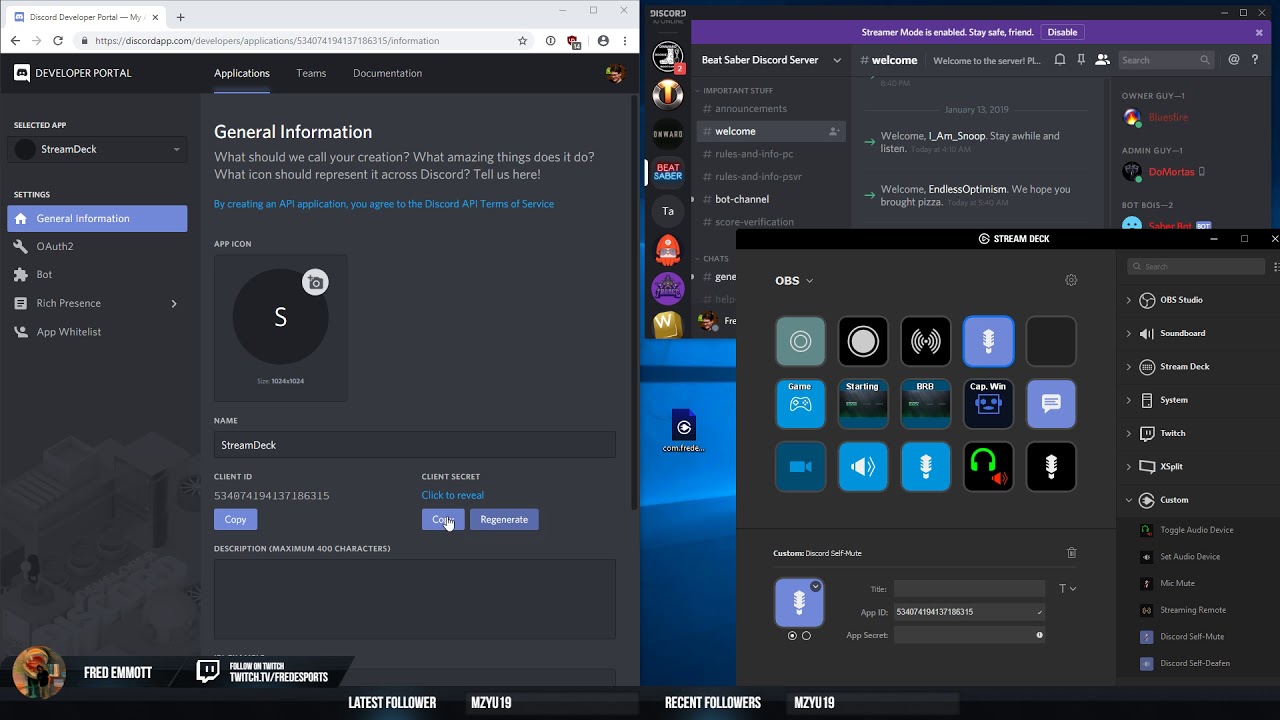The height and width of the screenshot is (720, 1280).
Task: Show pinned messages in Discord
Action: [x=1081, y=60]
